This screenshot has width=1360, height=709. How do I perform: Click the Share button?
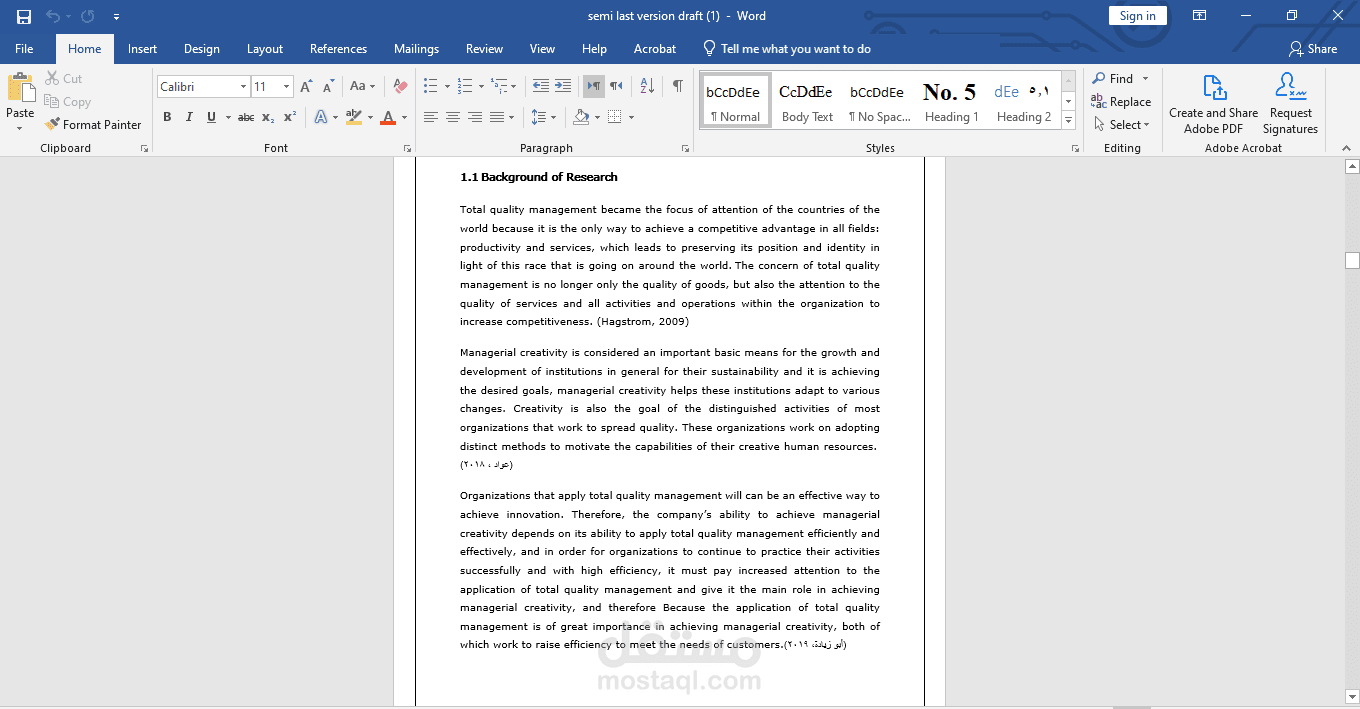(x=1313, y=49)
